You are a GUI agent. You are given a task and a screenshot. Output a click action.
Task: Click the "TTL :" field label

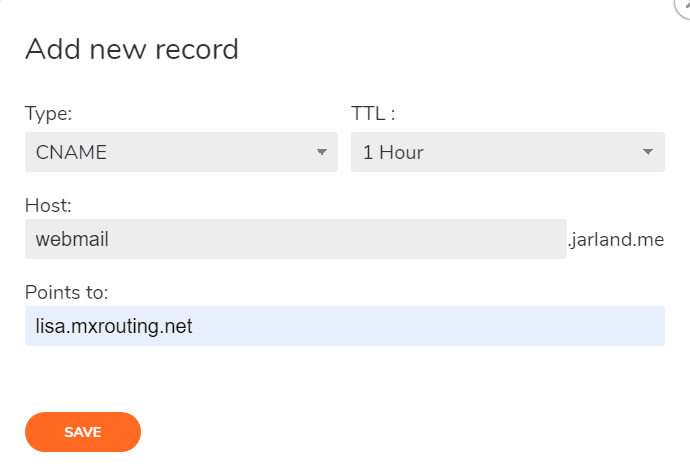tap(373, 113)
